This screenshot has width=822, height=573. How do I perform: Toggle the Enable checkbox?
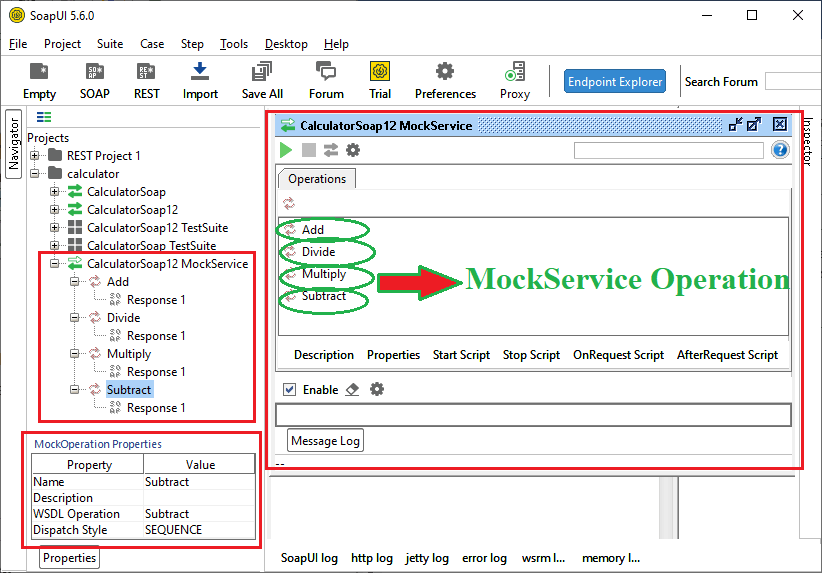pos(289,390)
